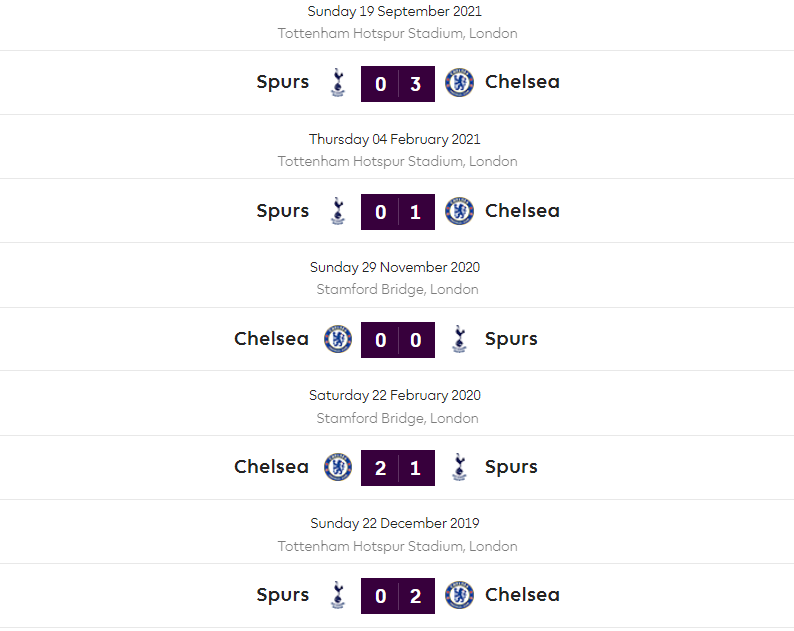View the 0-2 score from 22 December 2019
The height and width of the screenshot is (631, 794).
(x=398, y=595)
